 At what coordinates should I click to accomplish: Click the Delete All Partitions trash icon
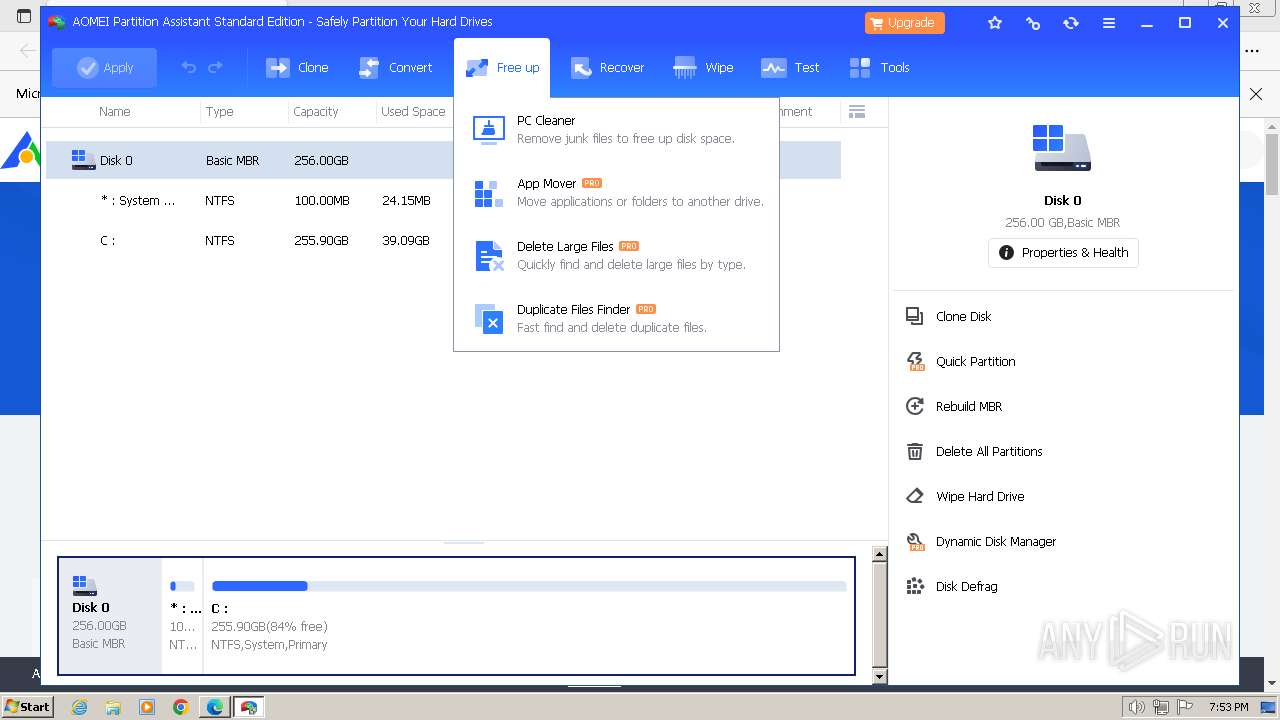pos(915,451)
